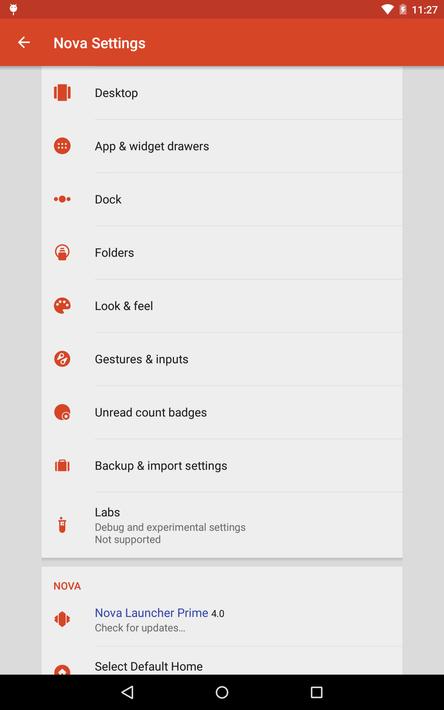
Task: Tap the App & widget drawers grid icon
Action: coord(62,146)
